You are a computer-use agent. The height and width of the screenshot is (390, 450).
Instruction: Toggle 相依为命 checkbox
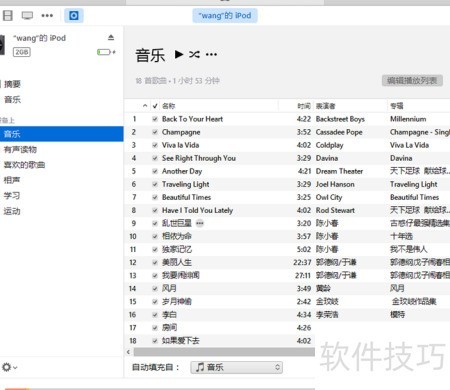click(x=155, y=236)
